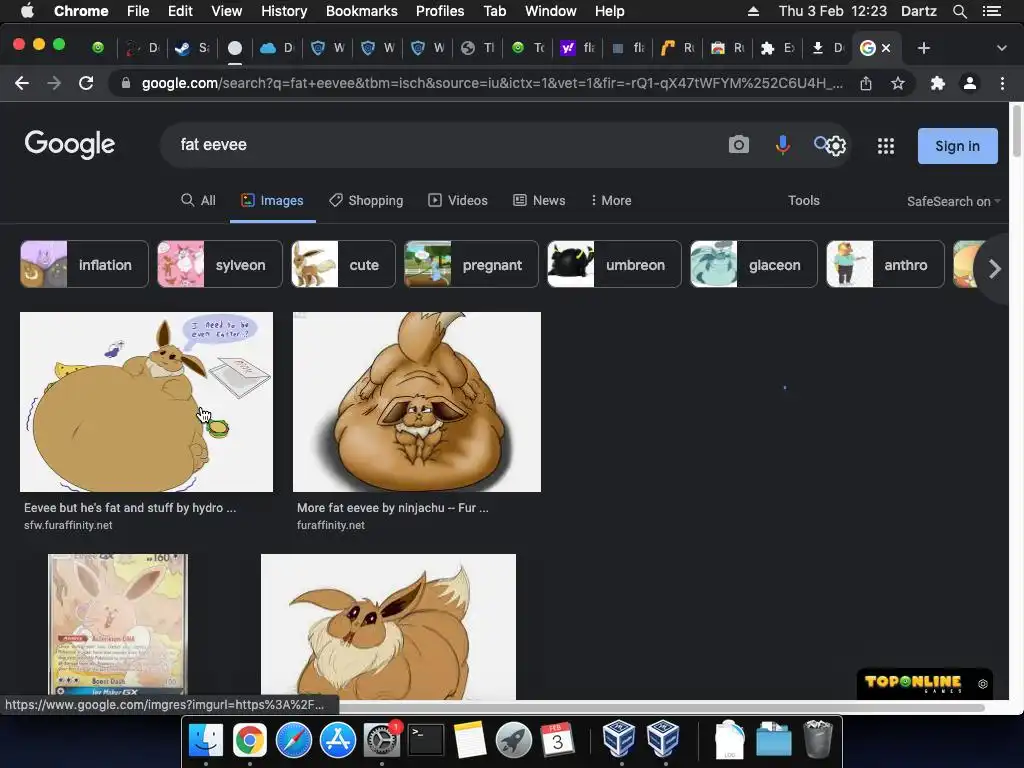Open a new tab with plus button
The width and height of the screenshot is (1024, 768).
click(923, 48)
